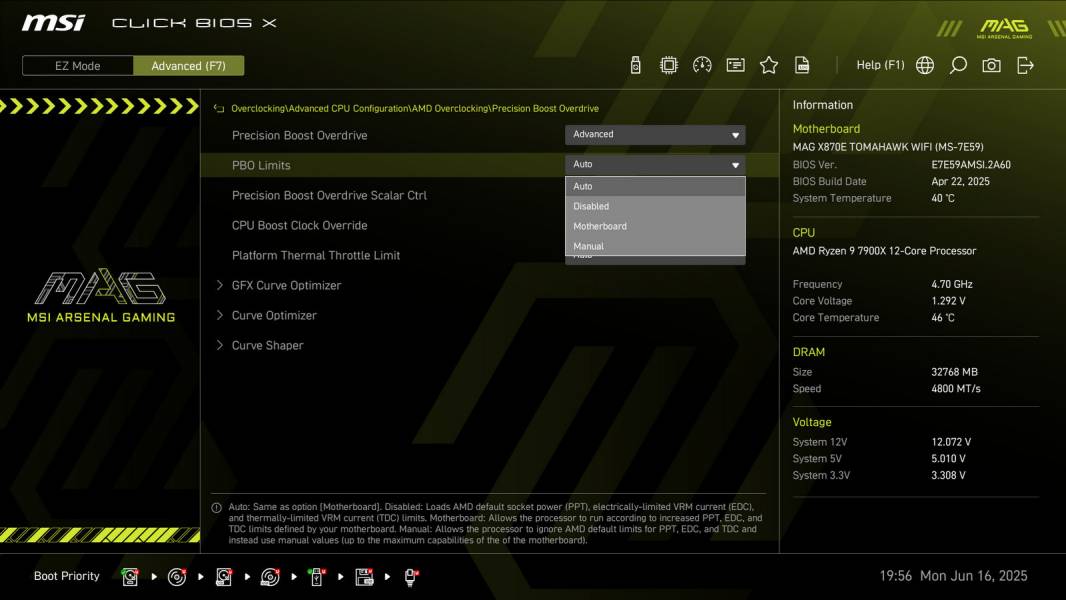Image resolution: width=1066 pixels, height=600 pixels.
Task: Click the CPU chip icon in toolbar
Action: pyautogui.click(x=668, y=65)
